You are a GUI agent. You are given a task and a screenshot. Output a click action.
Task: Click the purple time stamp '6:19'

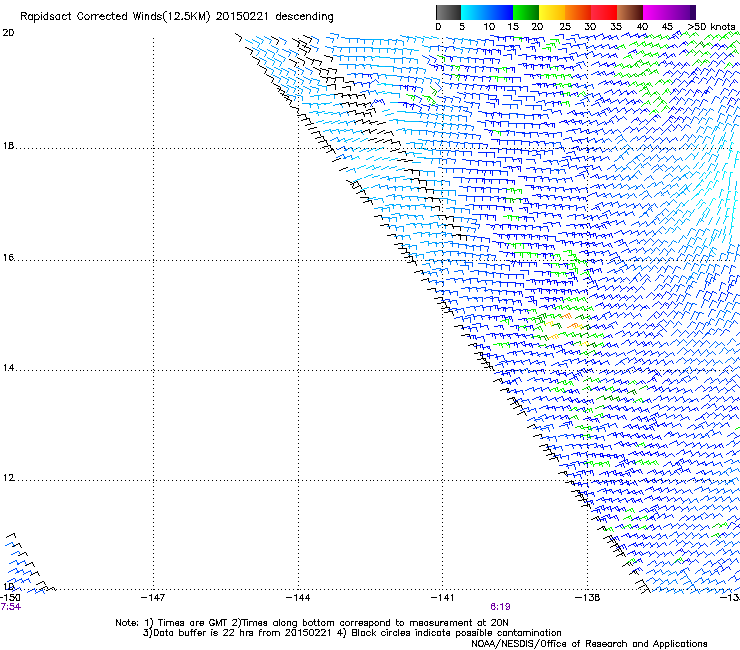tap(500, 607)
